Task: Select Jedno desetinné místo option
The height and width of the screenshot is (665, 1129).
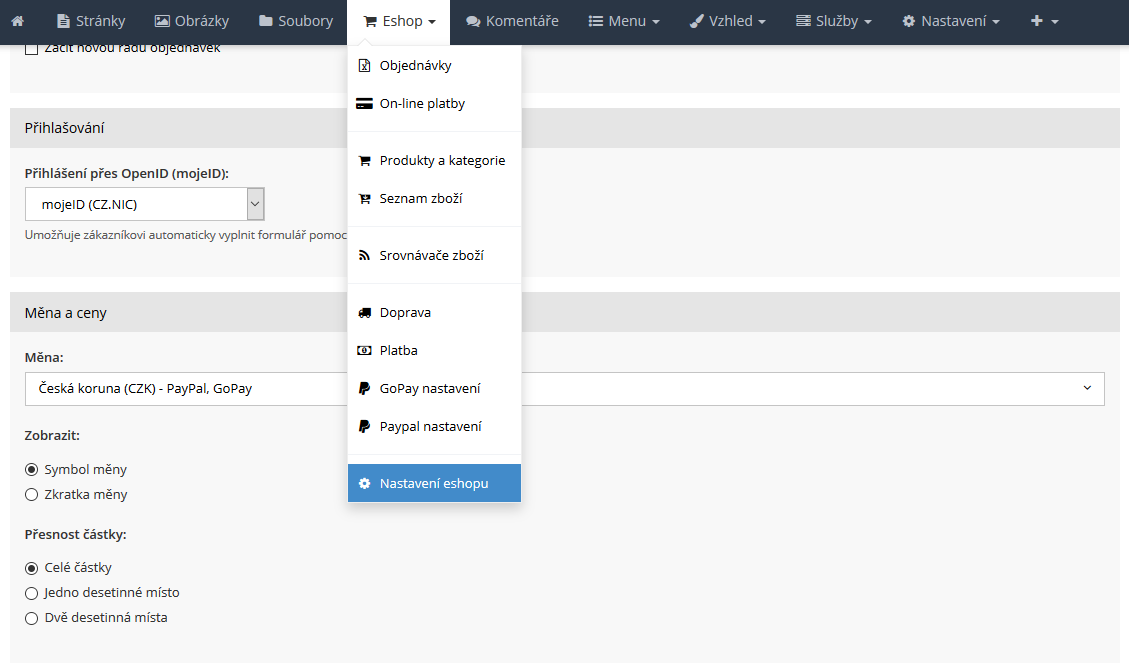Action: tap(32, 593)
